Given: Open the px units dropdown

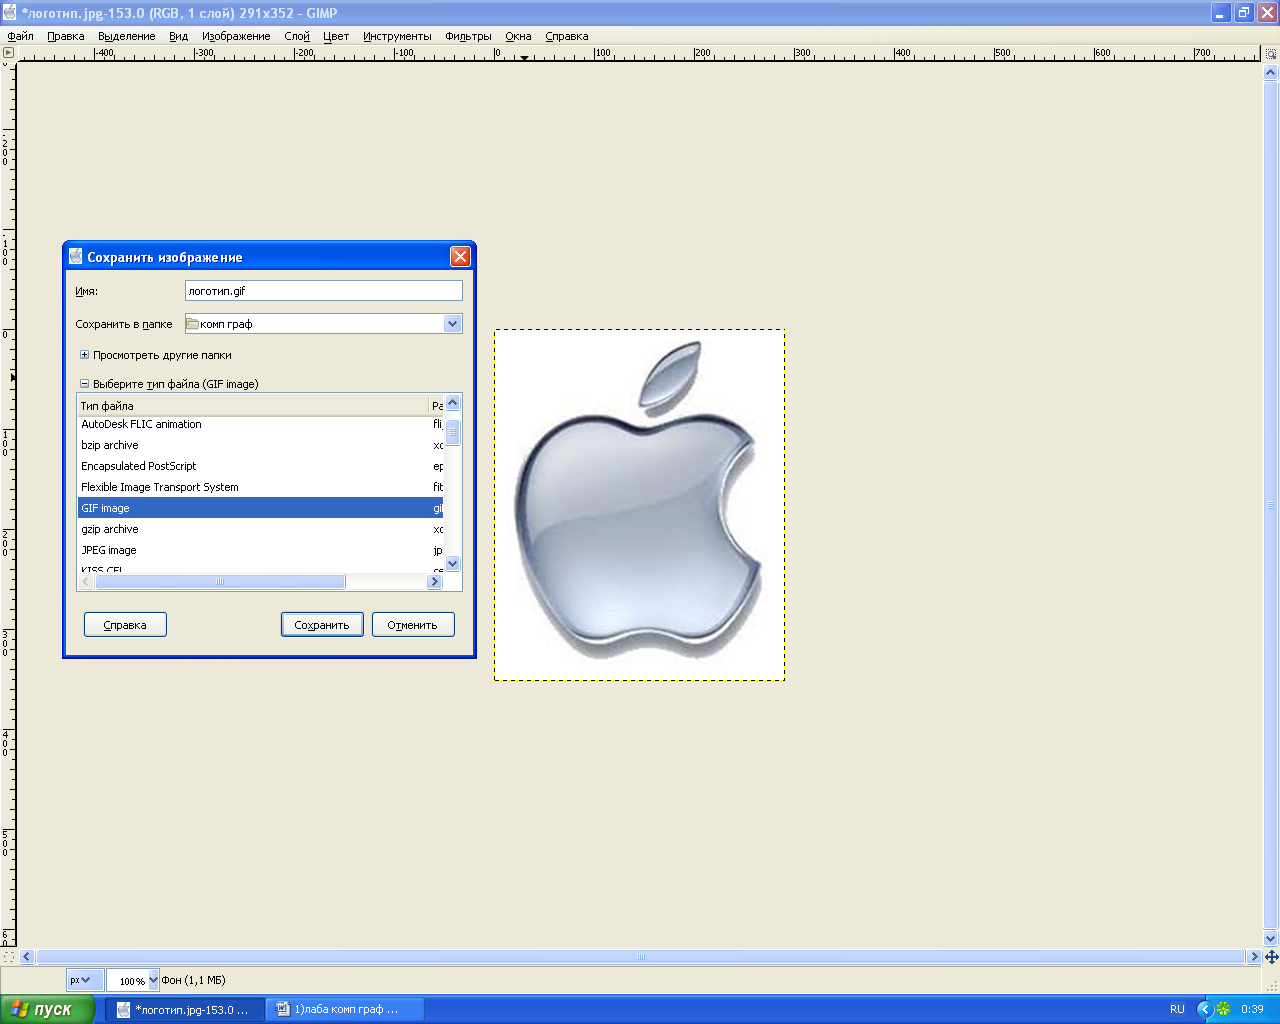Looking at the screenshot, I should pos(84,980).
